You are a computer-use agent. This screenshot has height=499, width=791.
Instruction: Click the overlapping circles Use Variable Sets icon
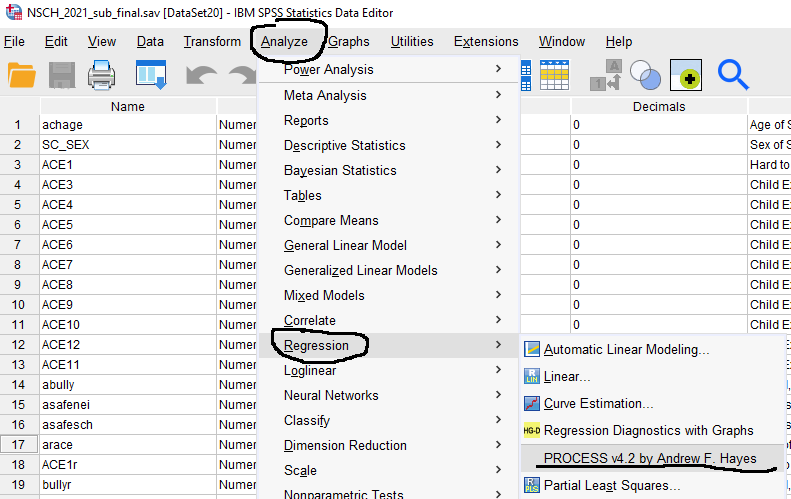click(x=645, y=75)
